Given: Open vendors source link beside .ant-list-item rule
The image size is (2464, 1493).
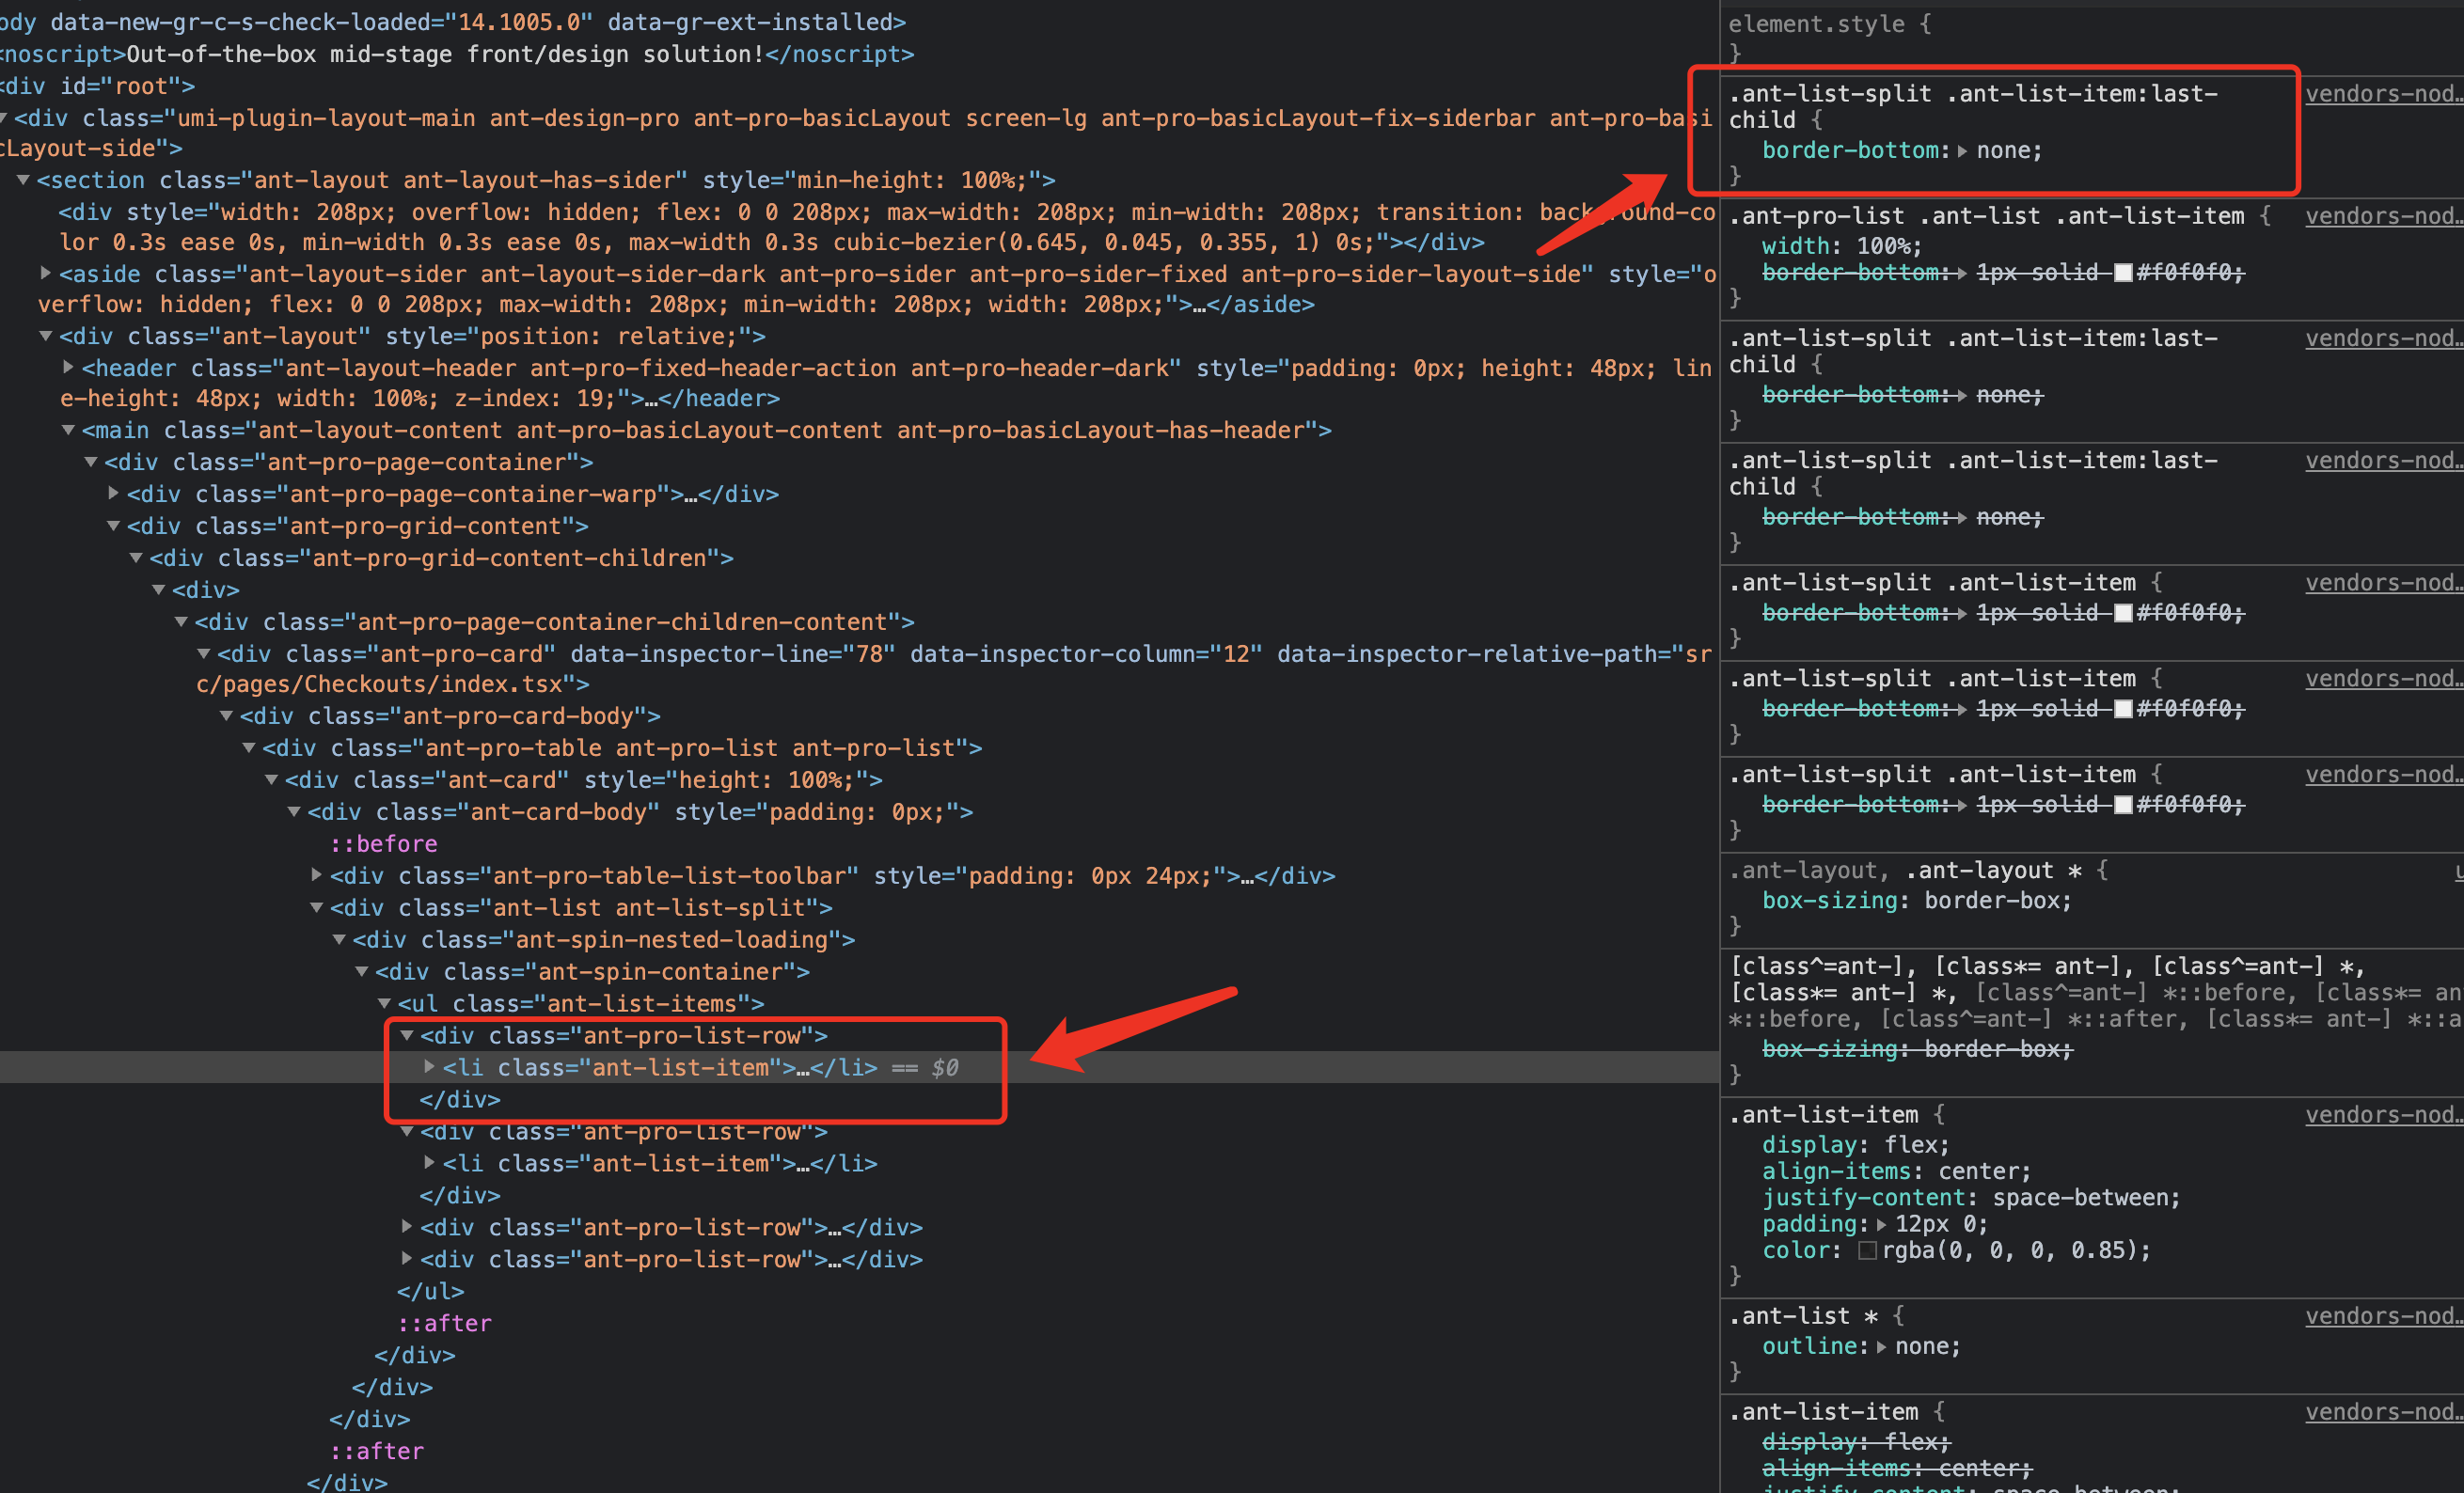Looking at the screenshot, I should pos(2383,1114).
